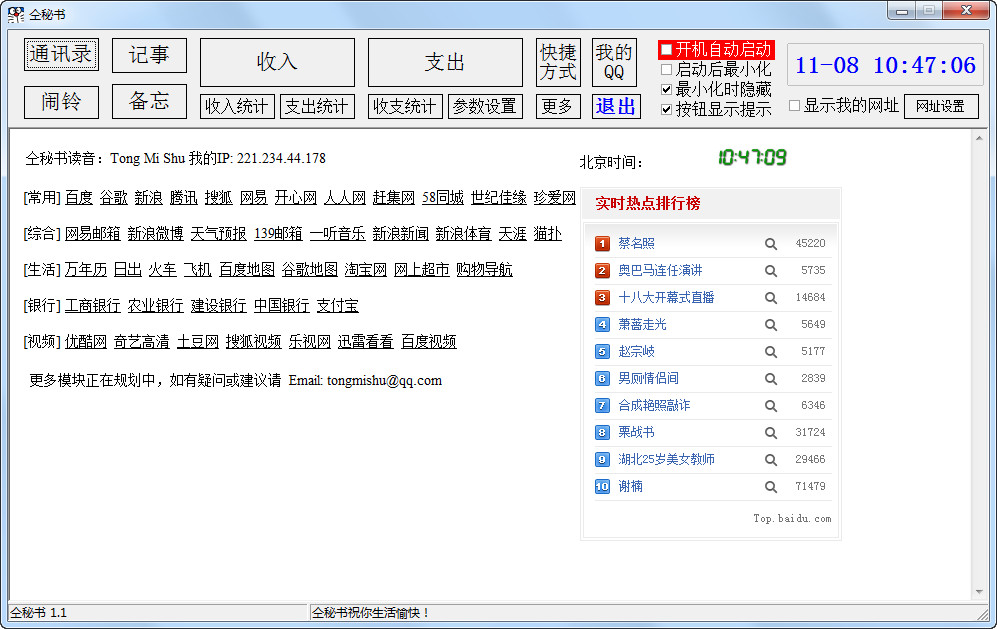Click 我的QQ button
Image resolution: width=997 pixels, height=629 pixels.
point(614,62)
